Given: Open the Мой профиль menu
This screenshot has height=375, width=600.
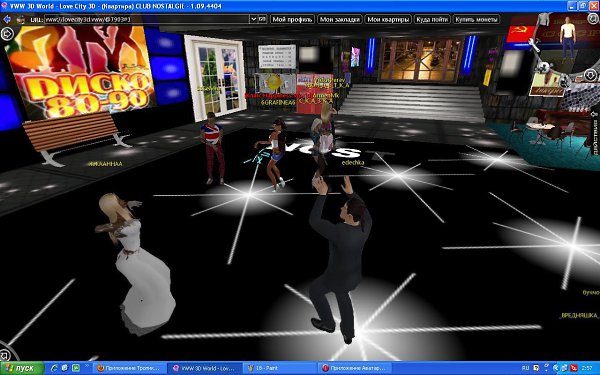Looking at the screenshot, I should tap(292, 19).
